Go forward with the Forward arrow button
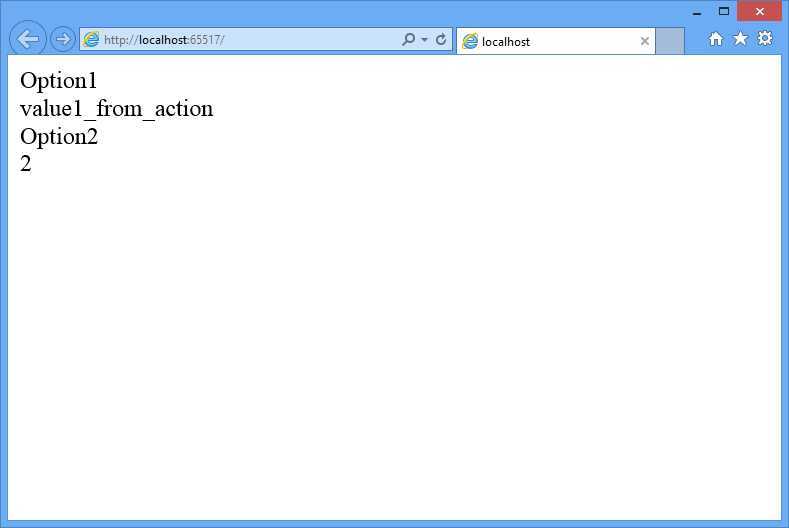789x528 pixels. 62,39
